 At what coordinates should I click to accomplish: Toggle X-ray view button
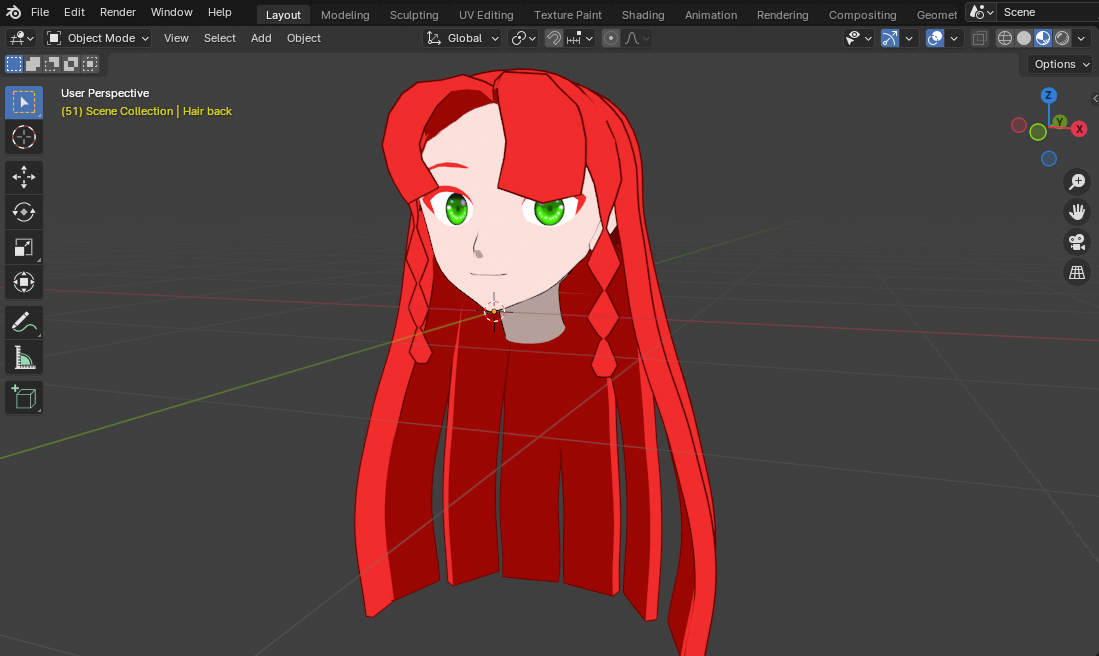click(980, 39)
